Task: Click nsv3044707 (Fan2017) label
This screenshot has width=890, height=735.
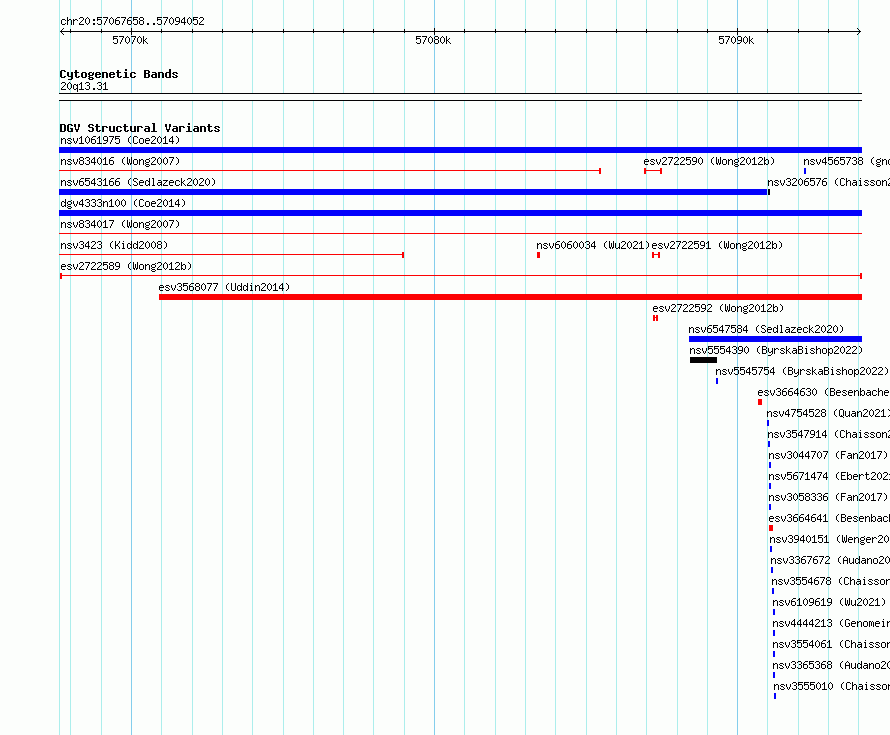Action: coord(828,455)
